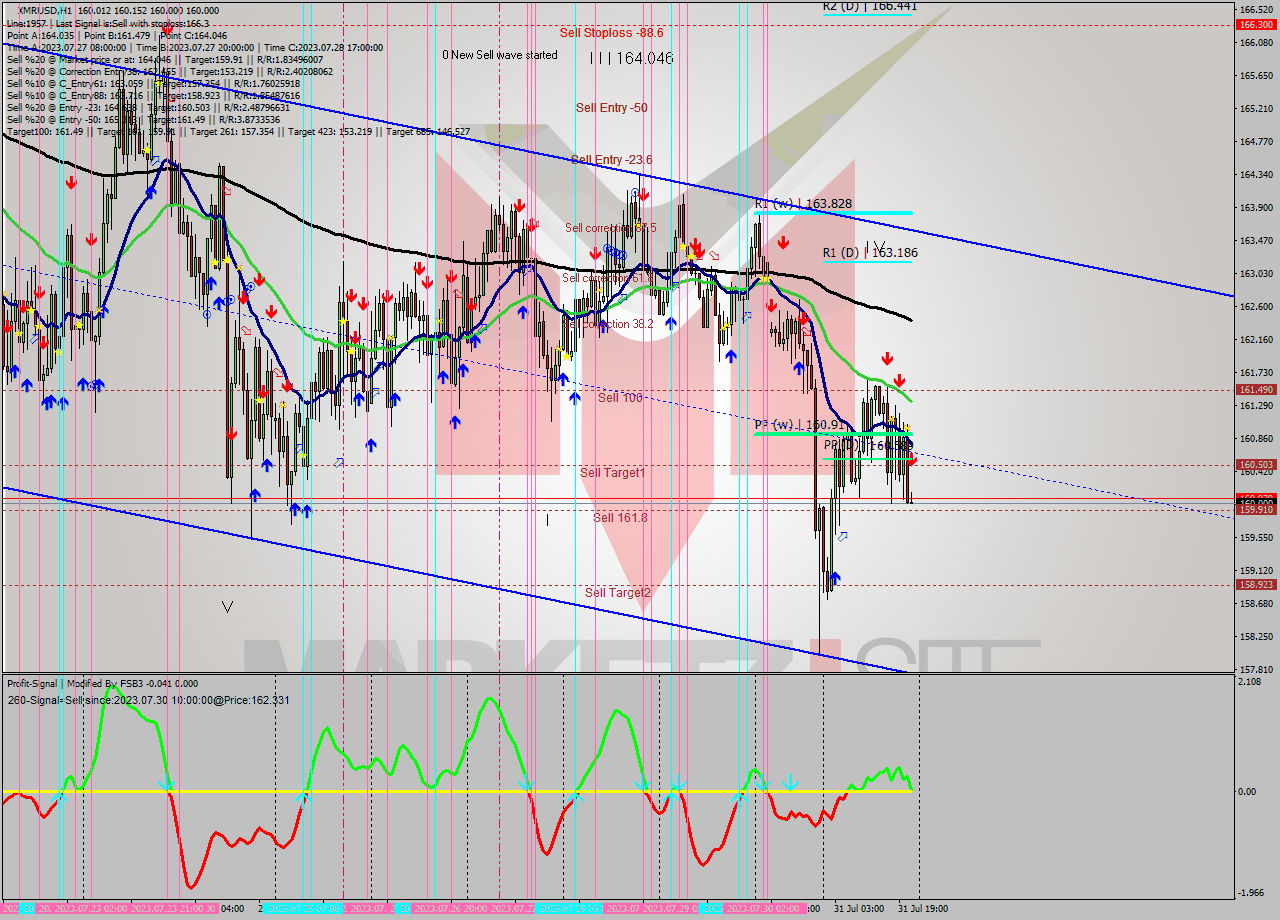This screenshot has width=1280, height=920.
Task: Click the 165.650 price axis value
Action: click(1254, 75)
